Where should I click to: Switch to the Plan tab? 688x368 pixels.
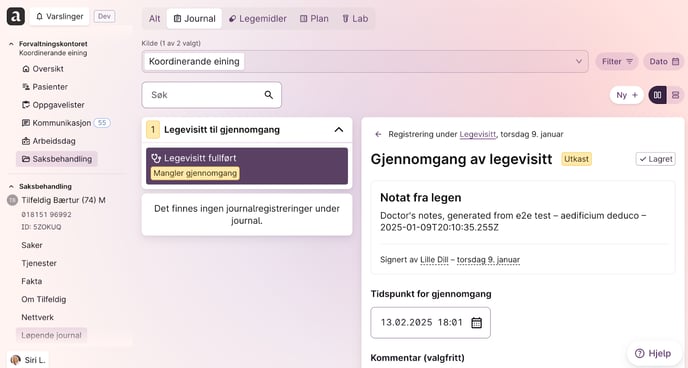pos(314,18)
